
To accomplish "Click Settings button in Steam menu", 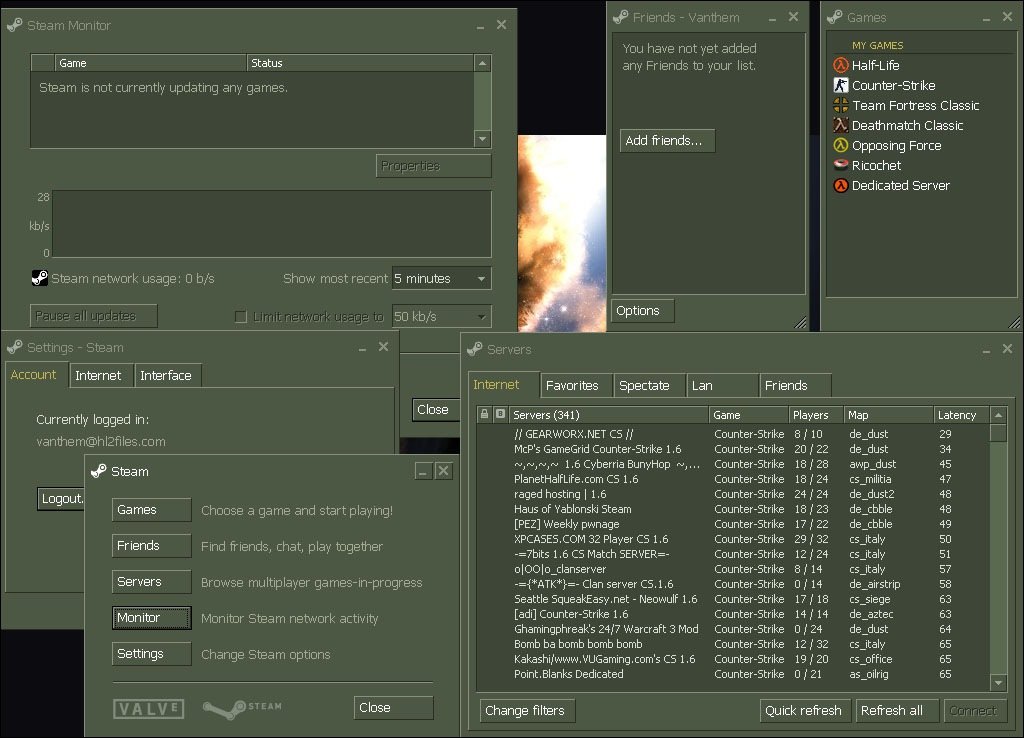I will [152, 654].
